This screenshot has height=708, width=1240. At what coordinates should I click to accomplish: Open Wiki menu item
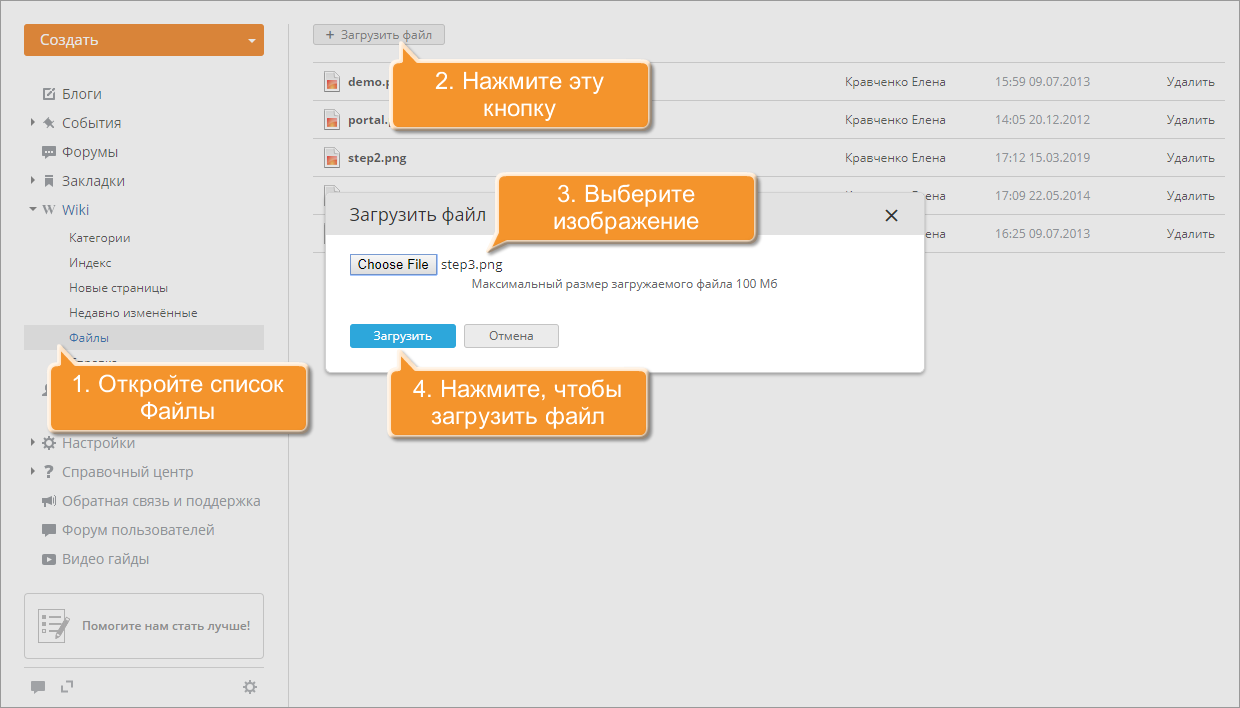pos(75,210)
